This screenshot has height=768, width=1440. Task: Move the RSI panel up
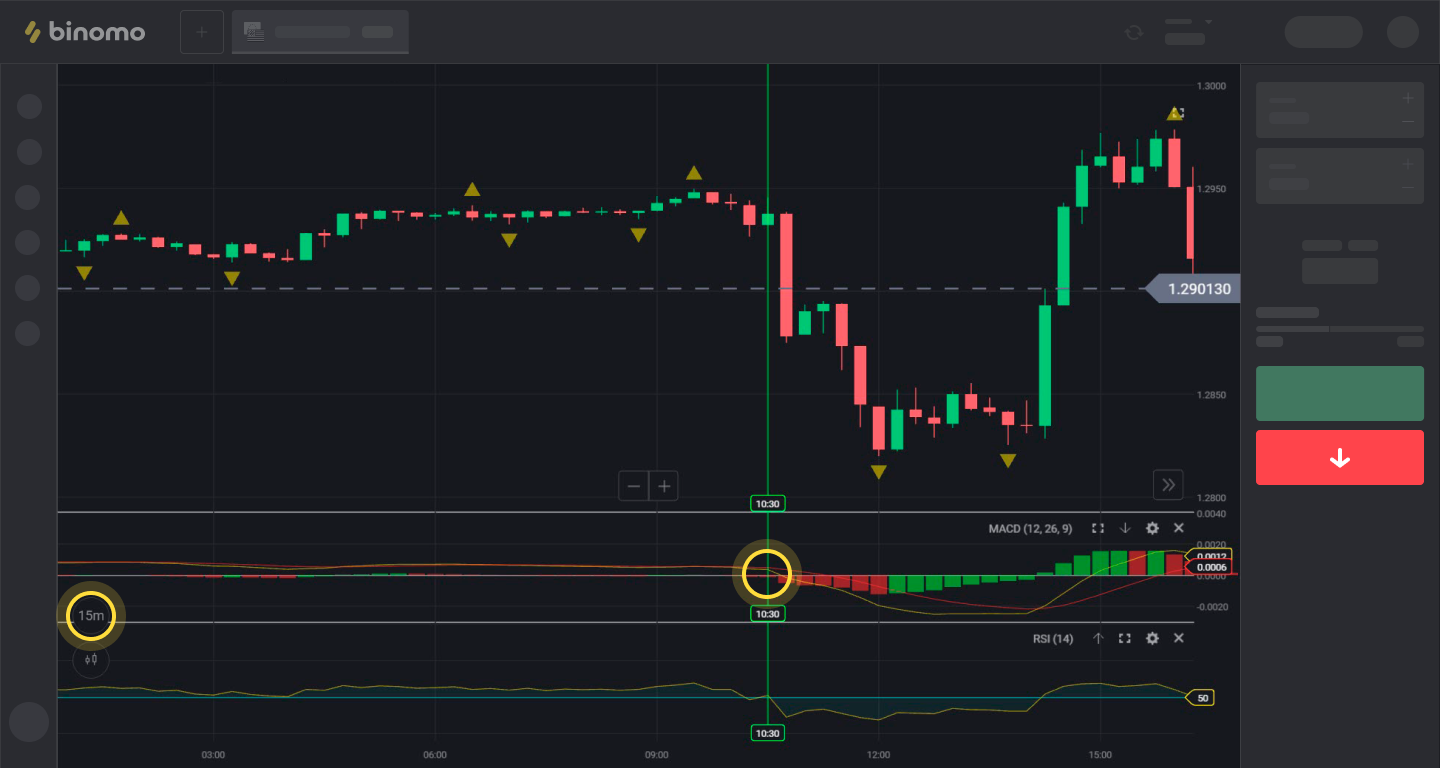[1098, 638]
